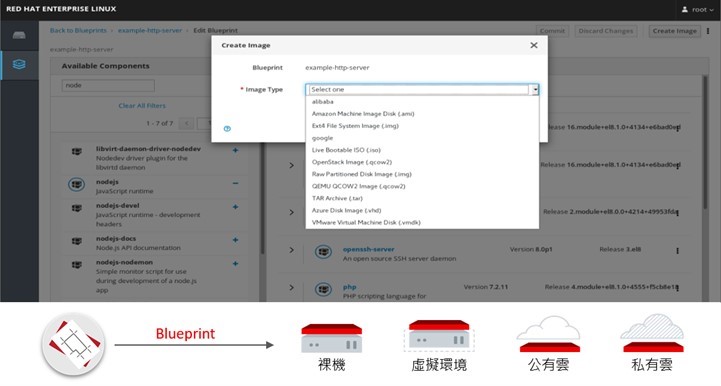Choose google image type
The image size is (721, 386).
422,138
